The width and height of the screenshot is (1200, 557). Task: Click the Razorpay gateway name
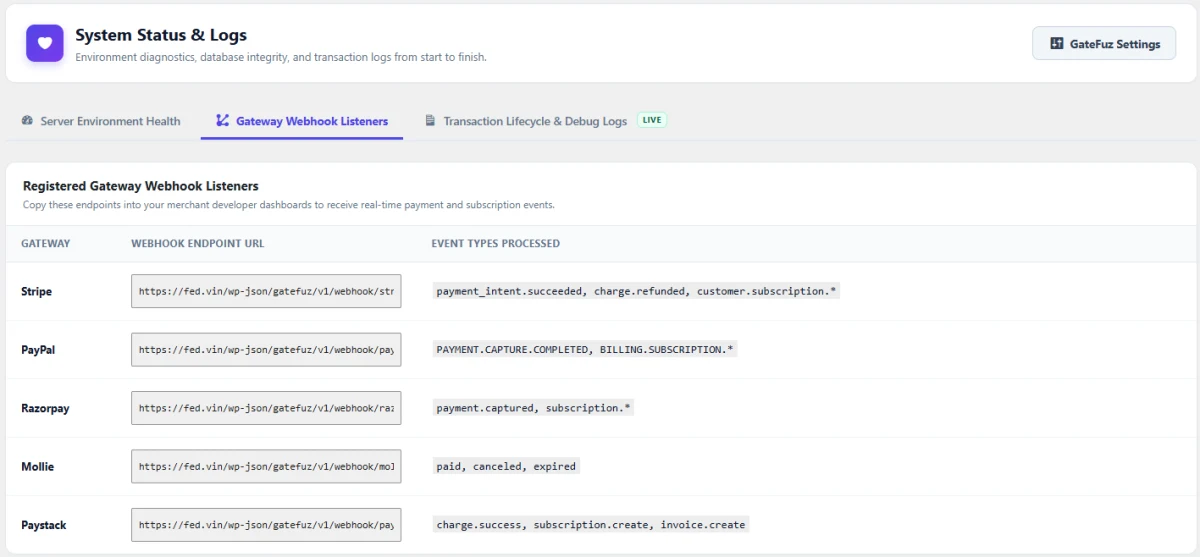tap(45, 408)
